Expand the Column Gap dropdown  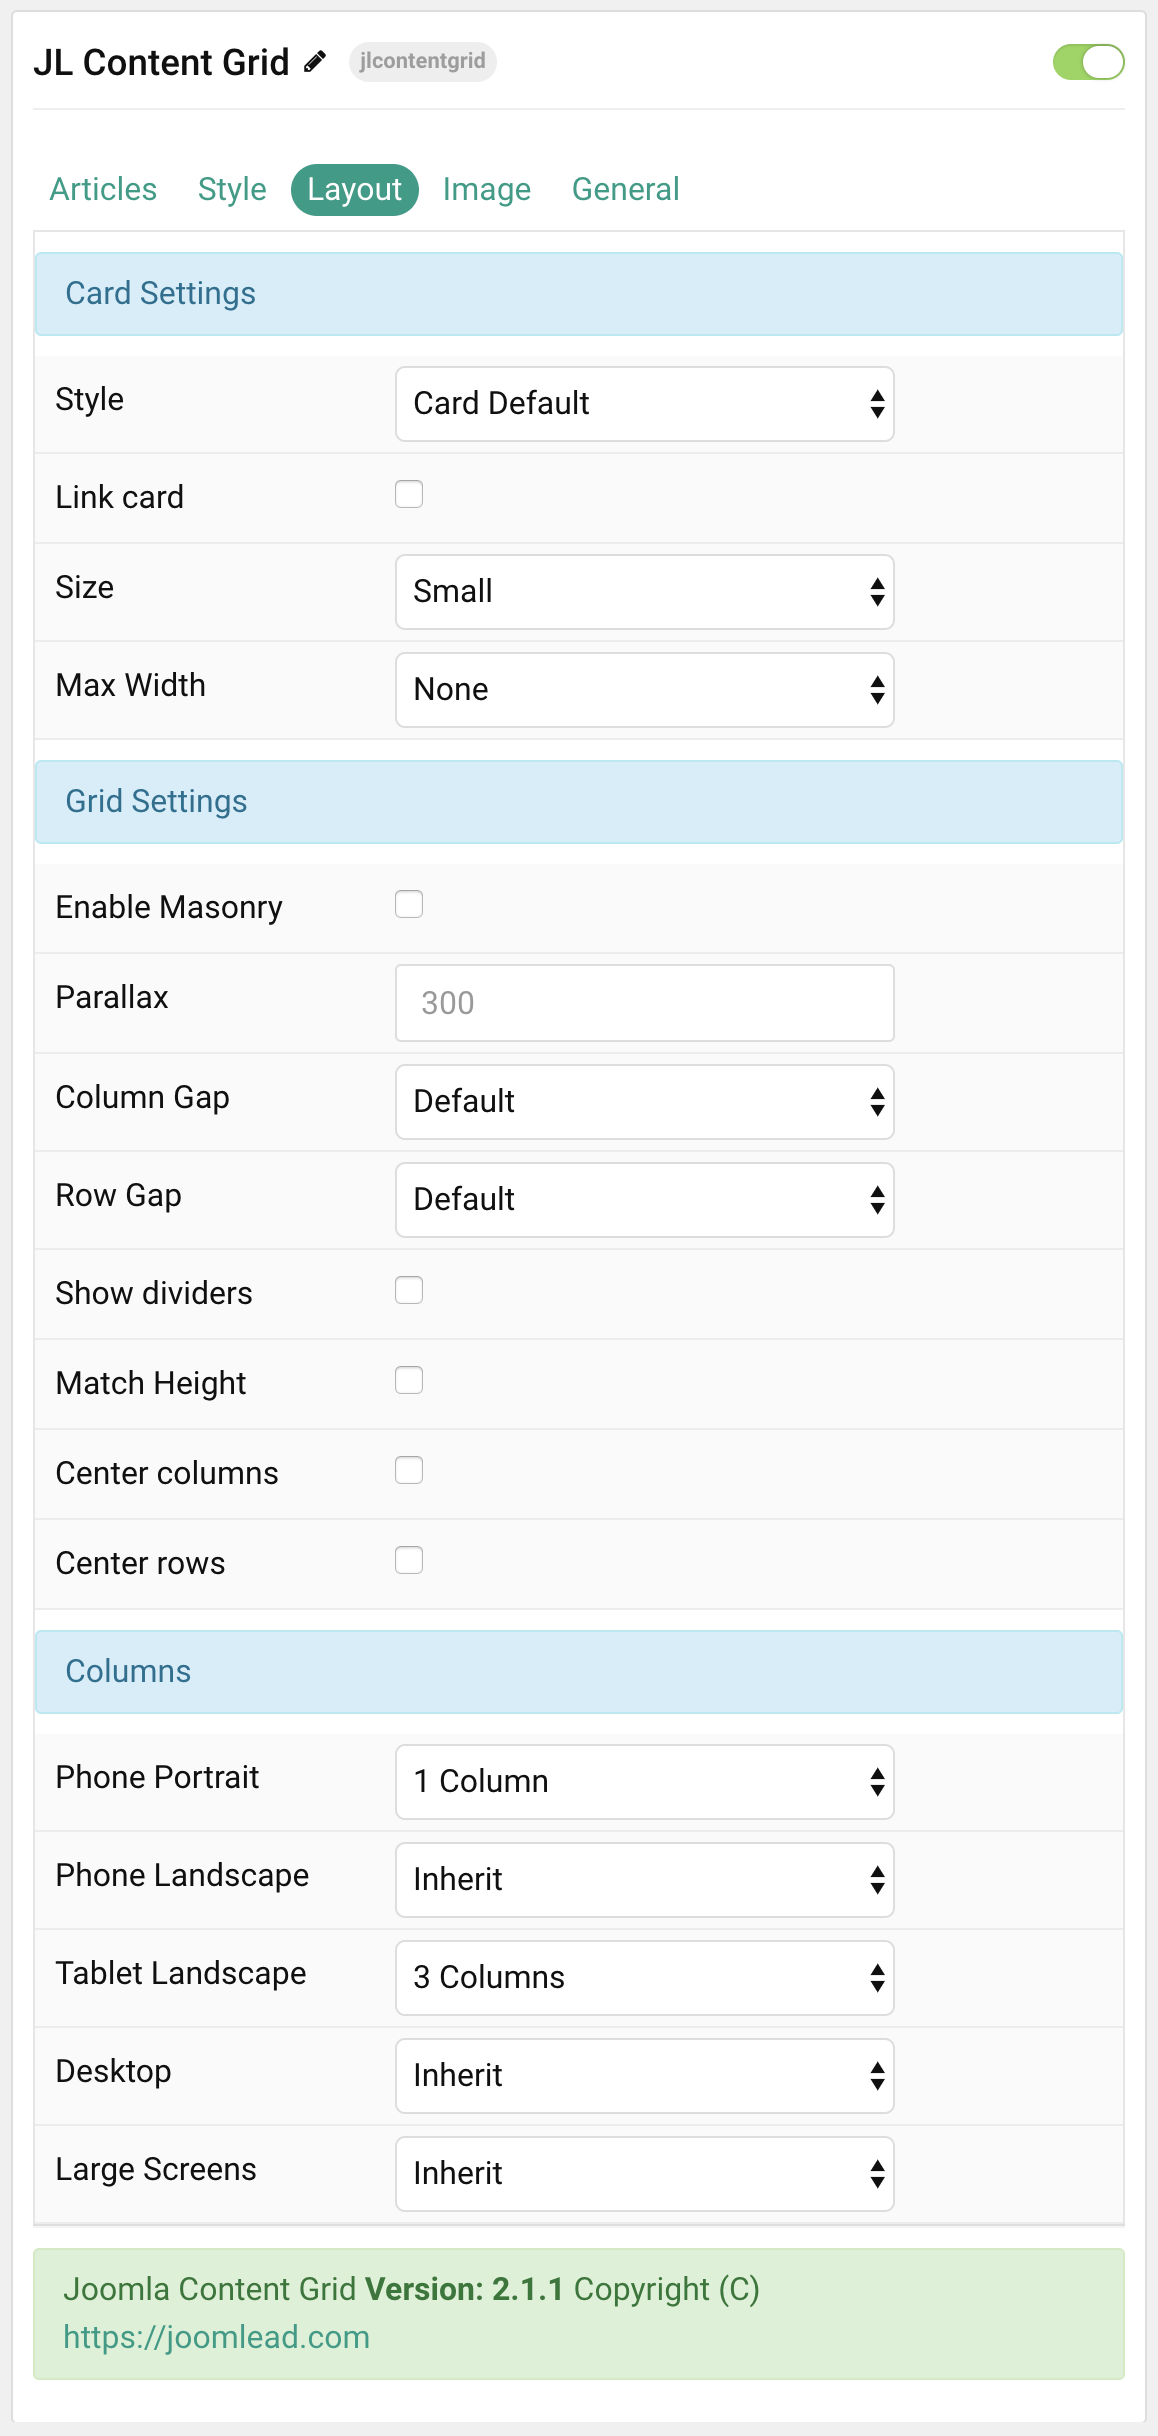point(644,1101)
